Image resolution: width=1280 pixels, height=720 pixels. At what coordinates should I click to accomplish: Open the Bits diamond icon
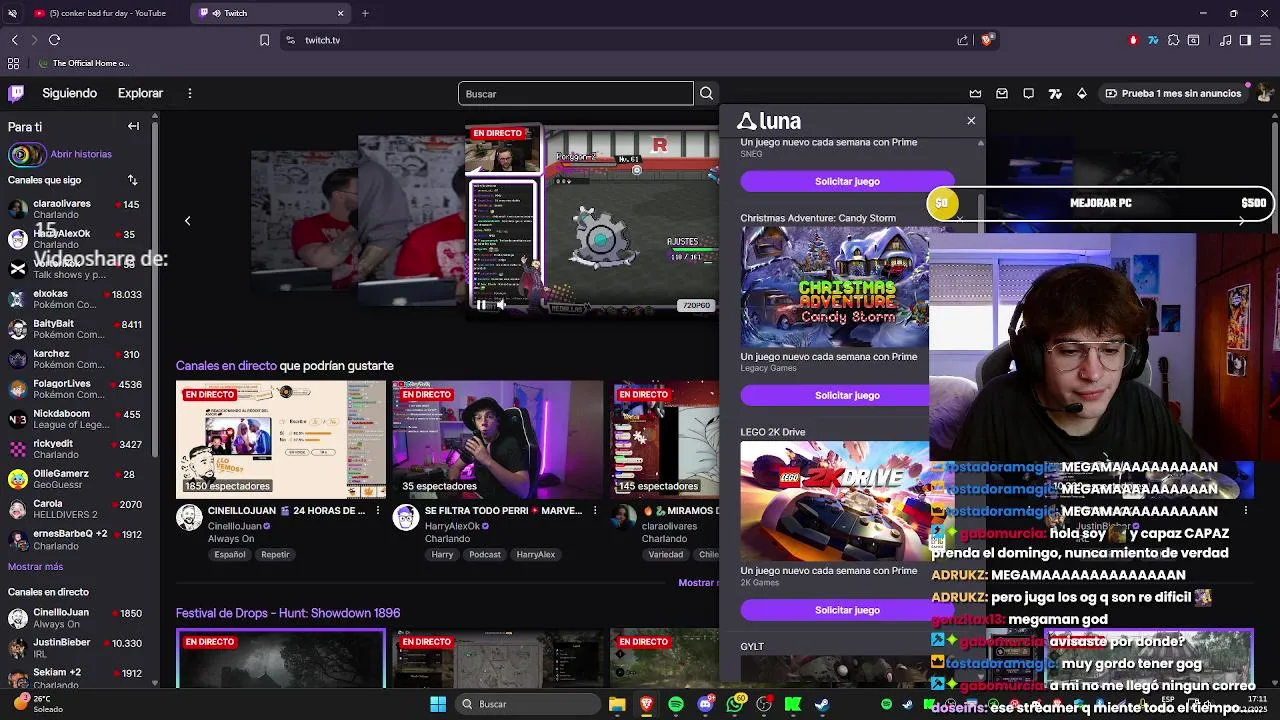(x=1081, y=93)
